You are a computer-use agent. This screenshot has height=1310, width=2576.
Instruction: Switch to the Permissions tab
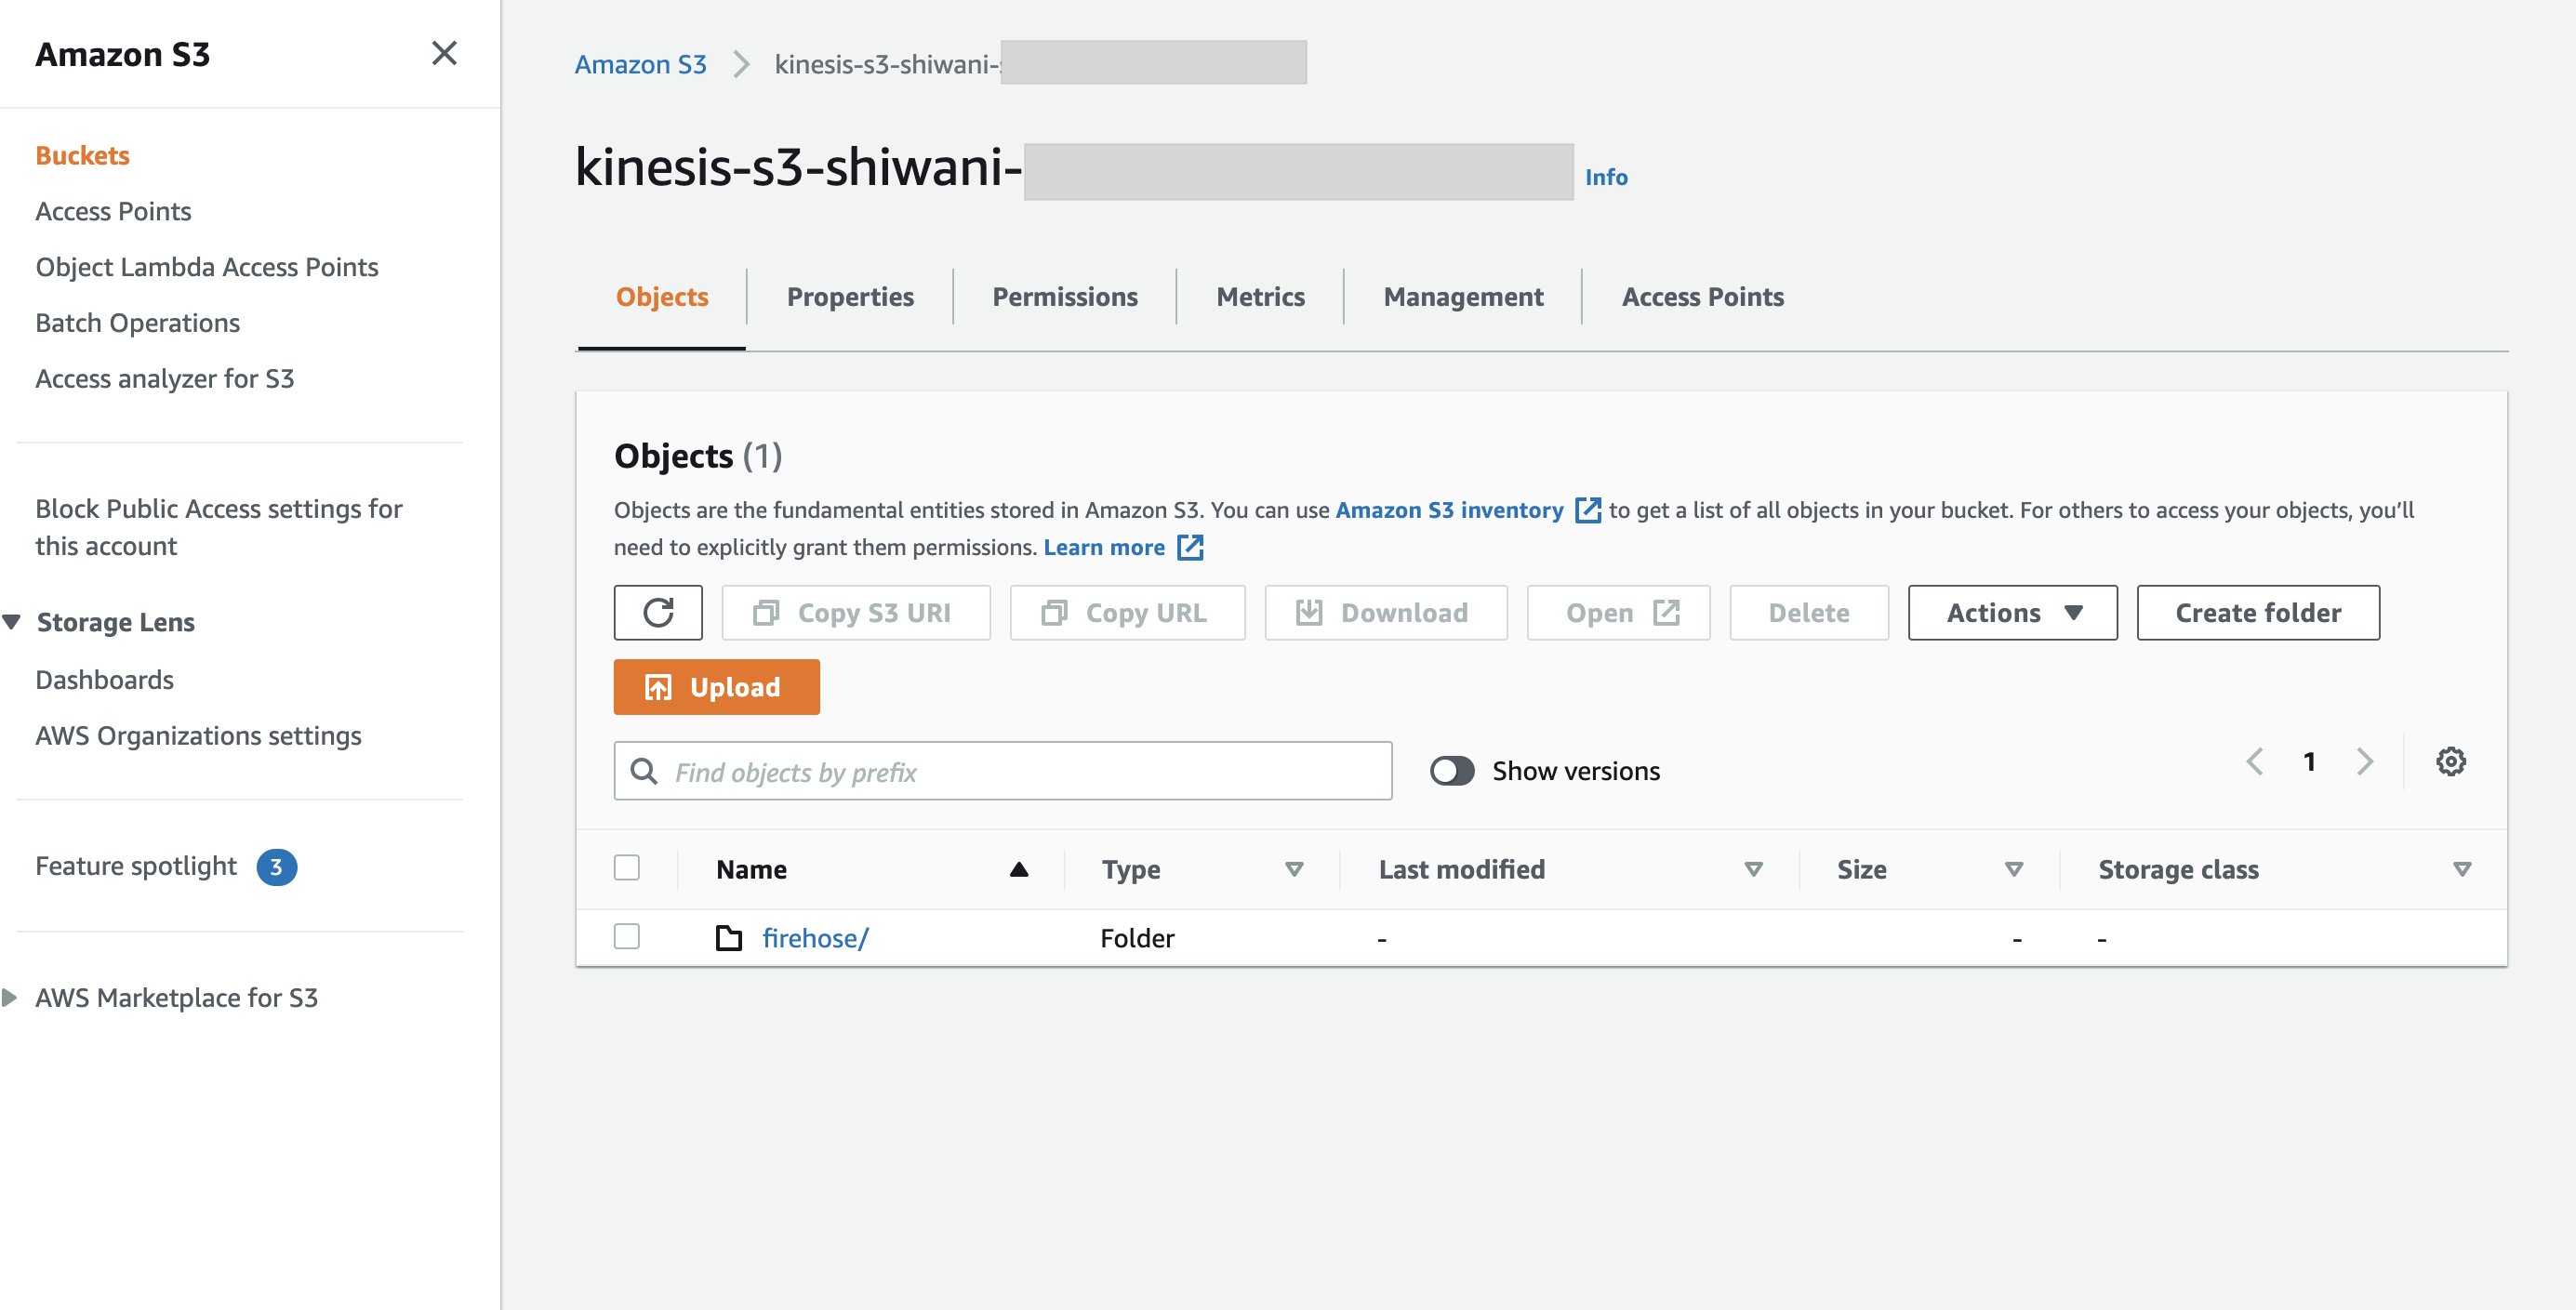(1064, 296)
